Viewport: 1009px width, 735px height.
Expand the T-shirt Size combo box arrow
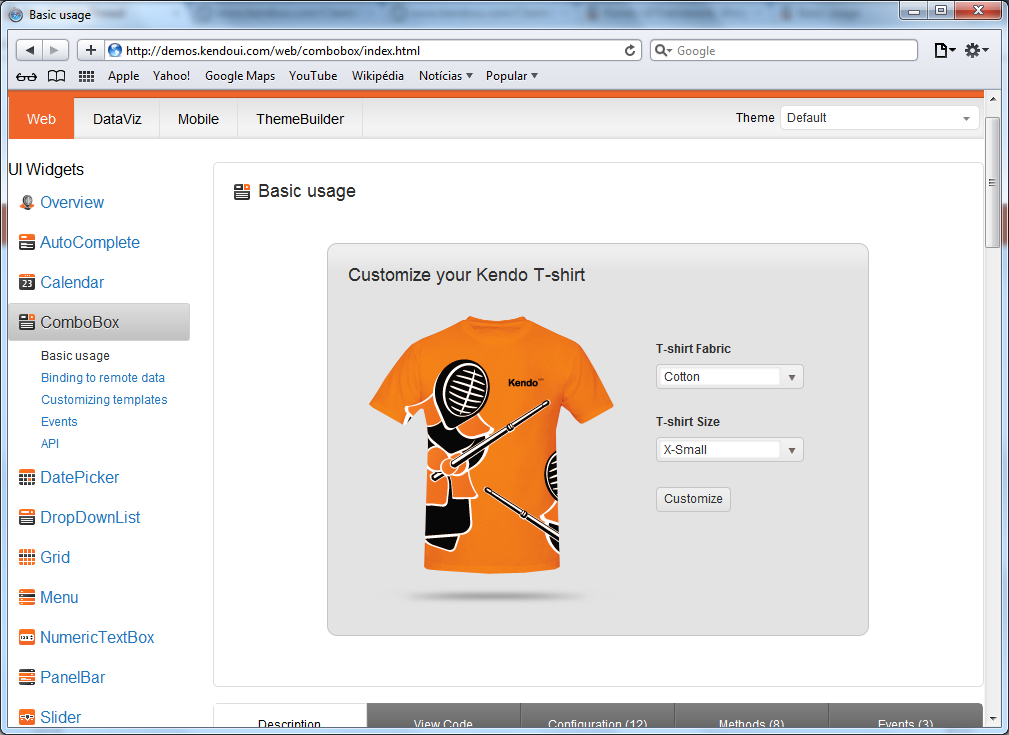click(x=791, y=450)
